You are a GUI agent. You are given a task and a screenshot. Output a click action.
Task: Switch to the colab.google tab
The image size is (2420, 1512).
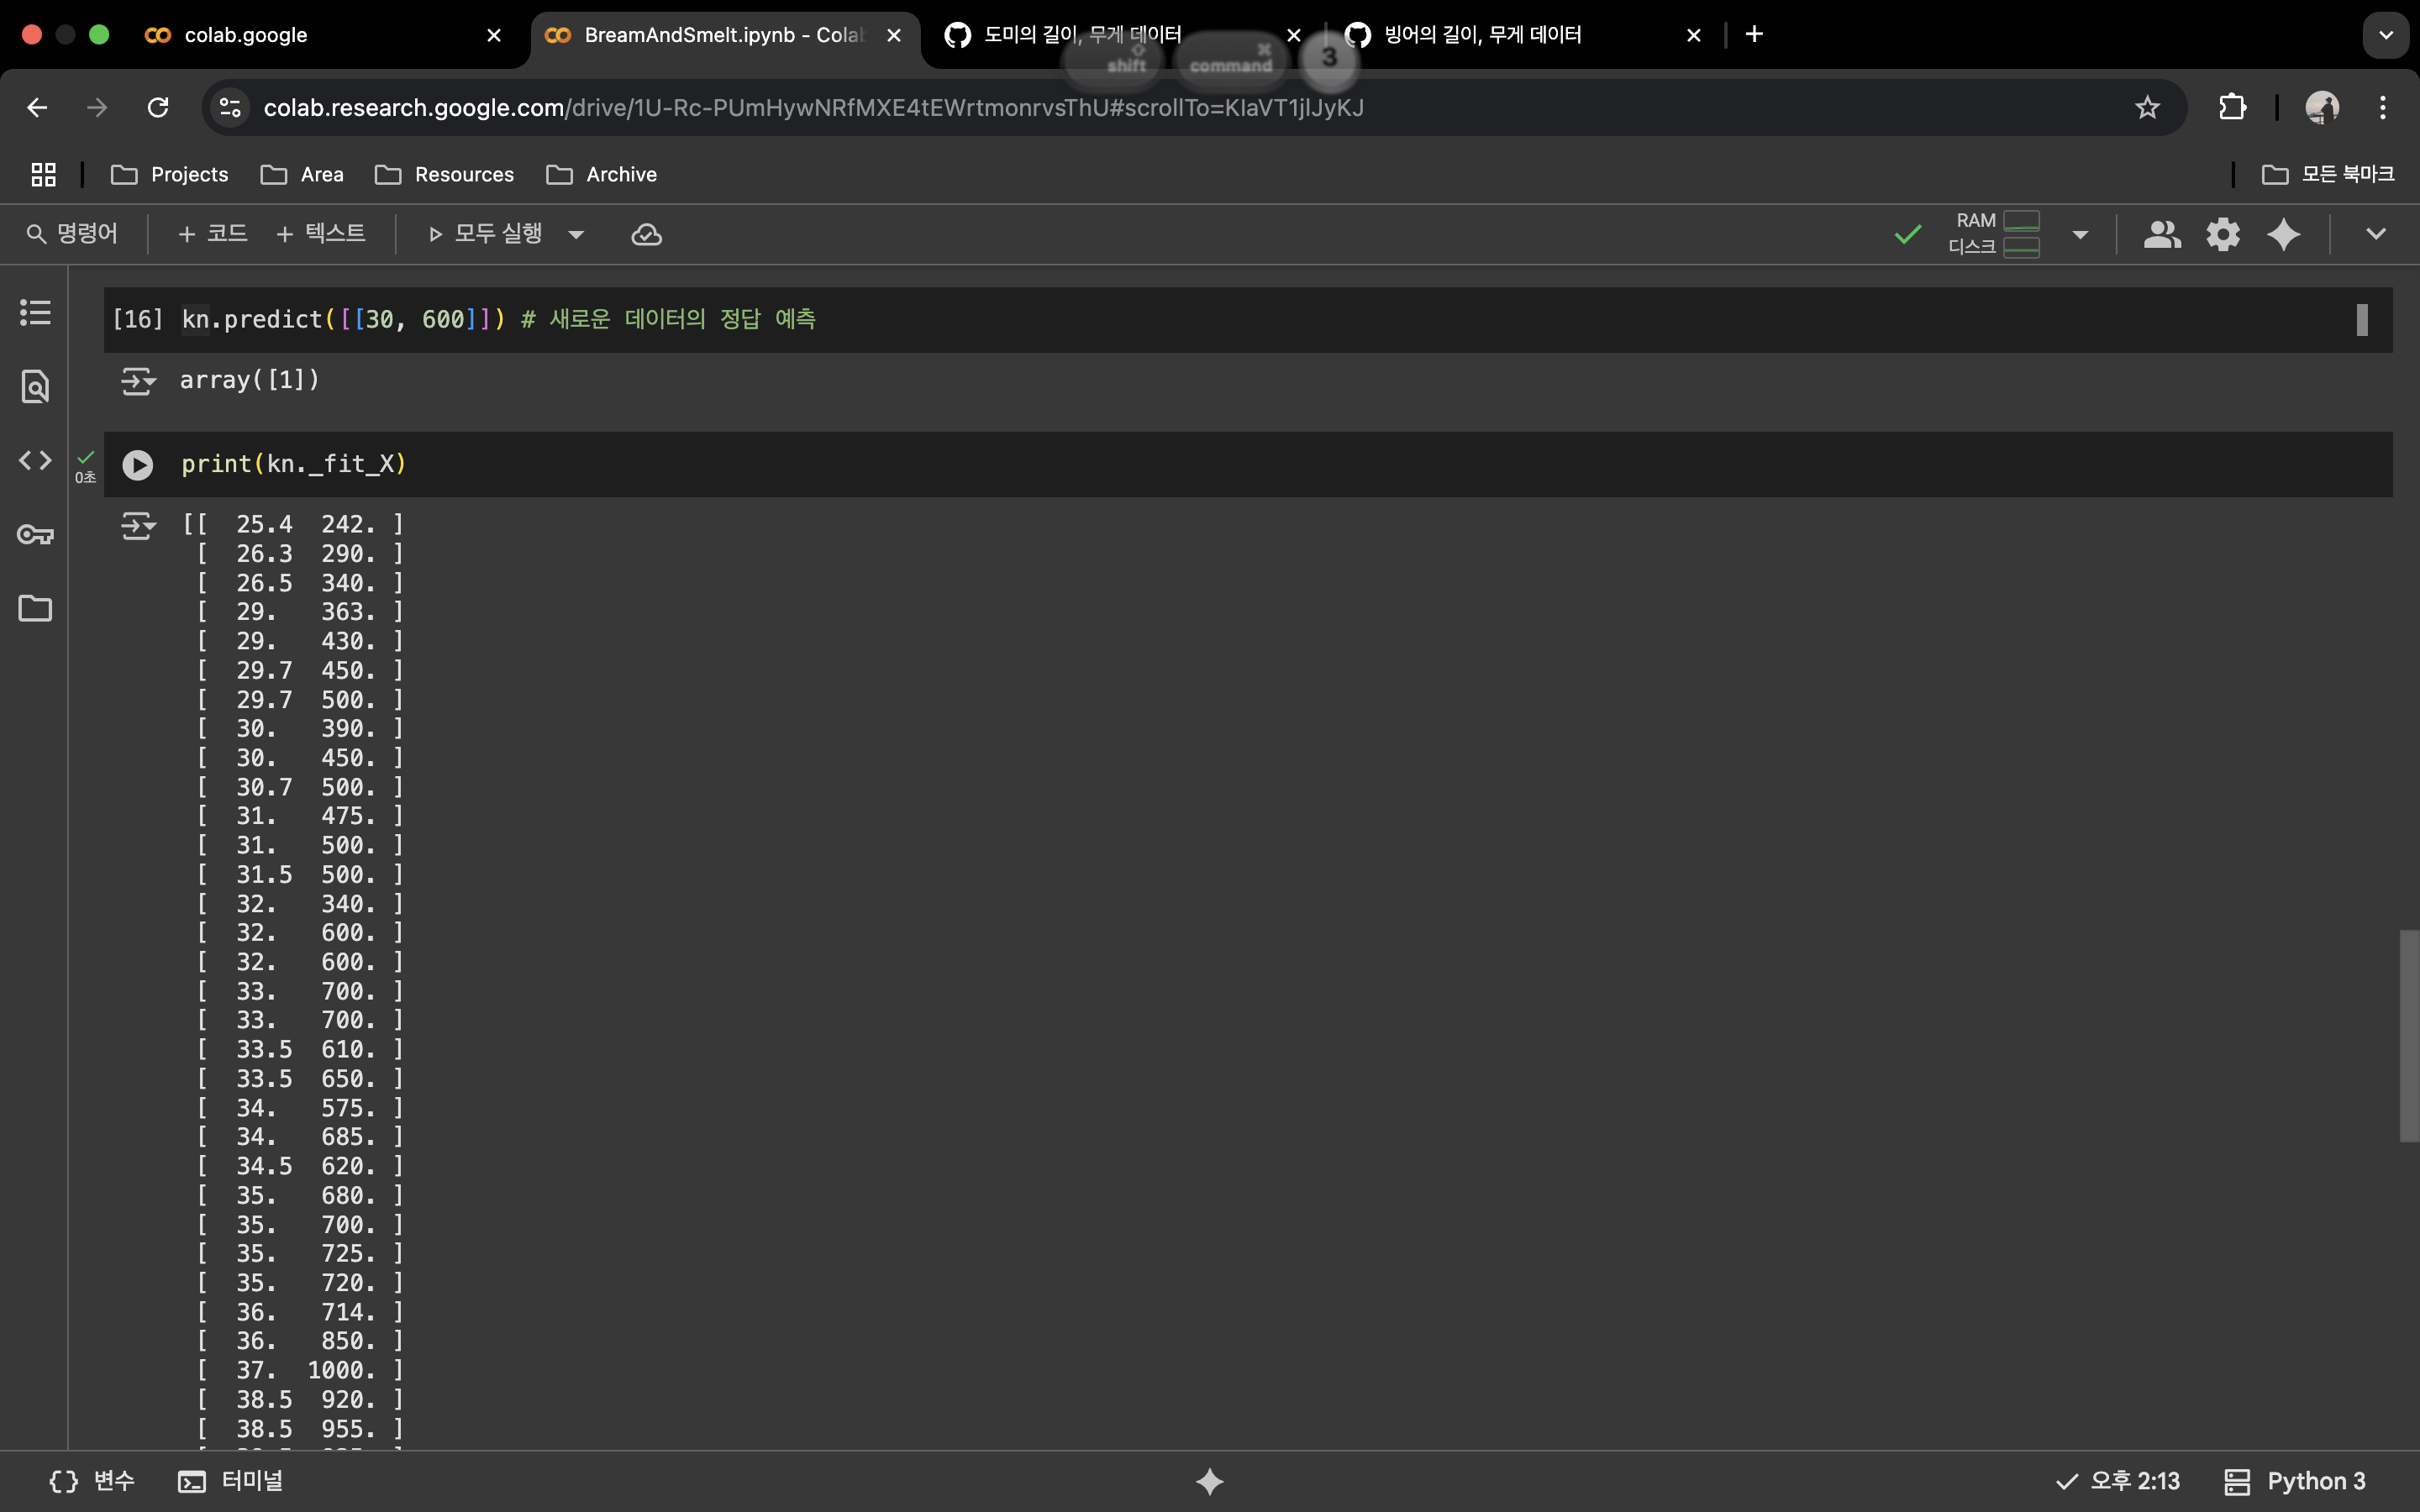click(x=245, y=35)
